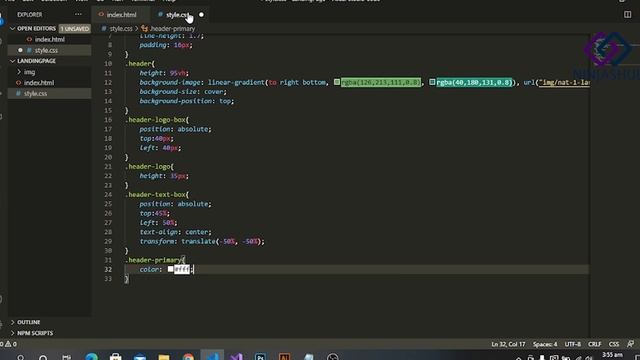This screenshot has width=640, height=360.
Task: Click the errors and warnings status indicator
Action: tap(8, 344)
